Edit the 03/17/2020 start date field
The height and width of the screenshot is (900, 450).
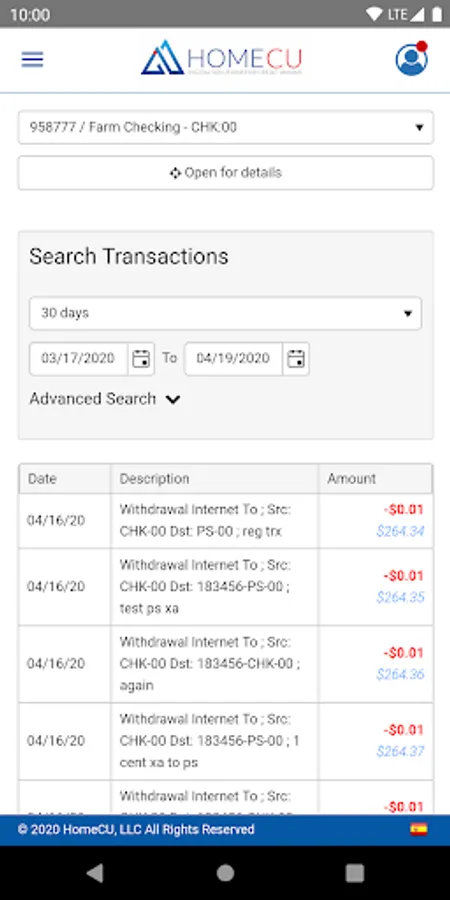pos(79,359)
